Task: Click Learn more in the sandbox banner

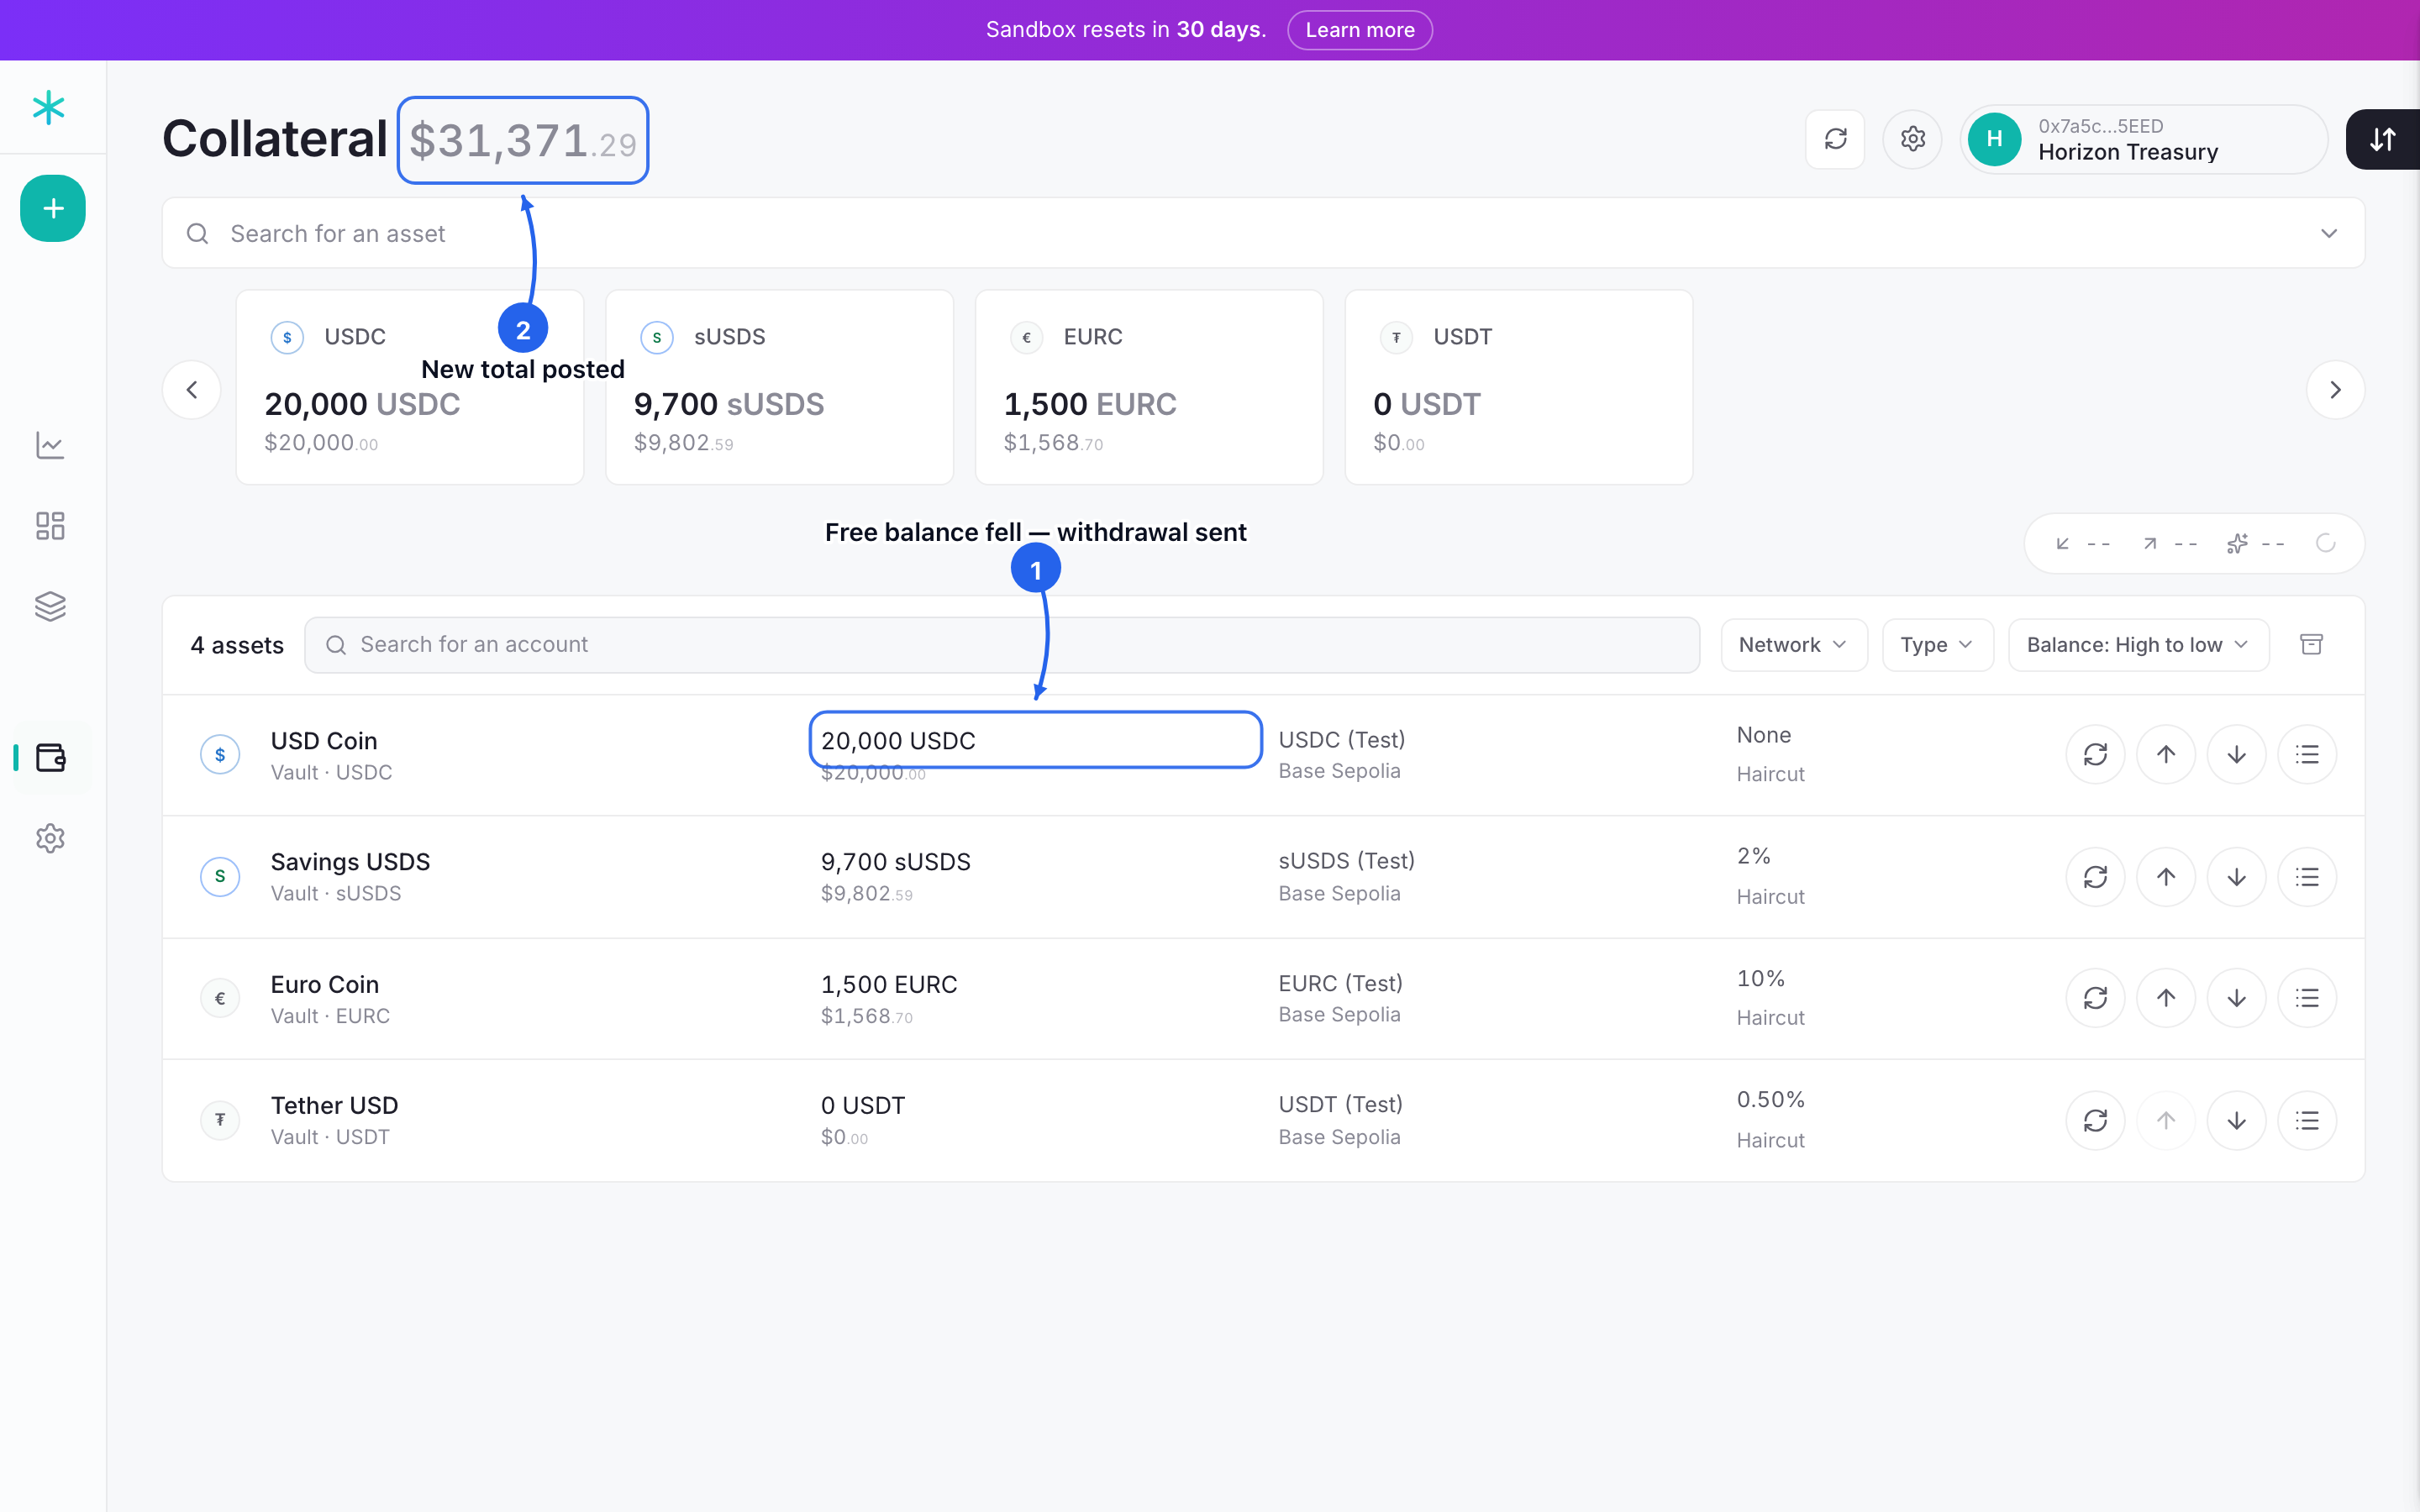Action: (x=1359, y=30)
